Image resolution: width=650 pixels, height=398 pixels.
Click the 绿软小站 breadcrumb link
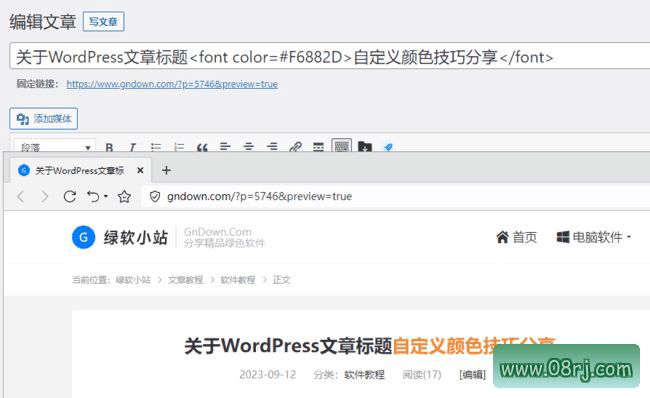[133, 280]
